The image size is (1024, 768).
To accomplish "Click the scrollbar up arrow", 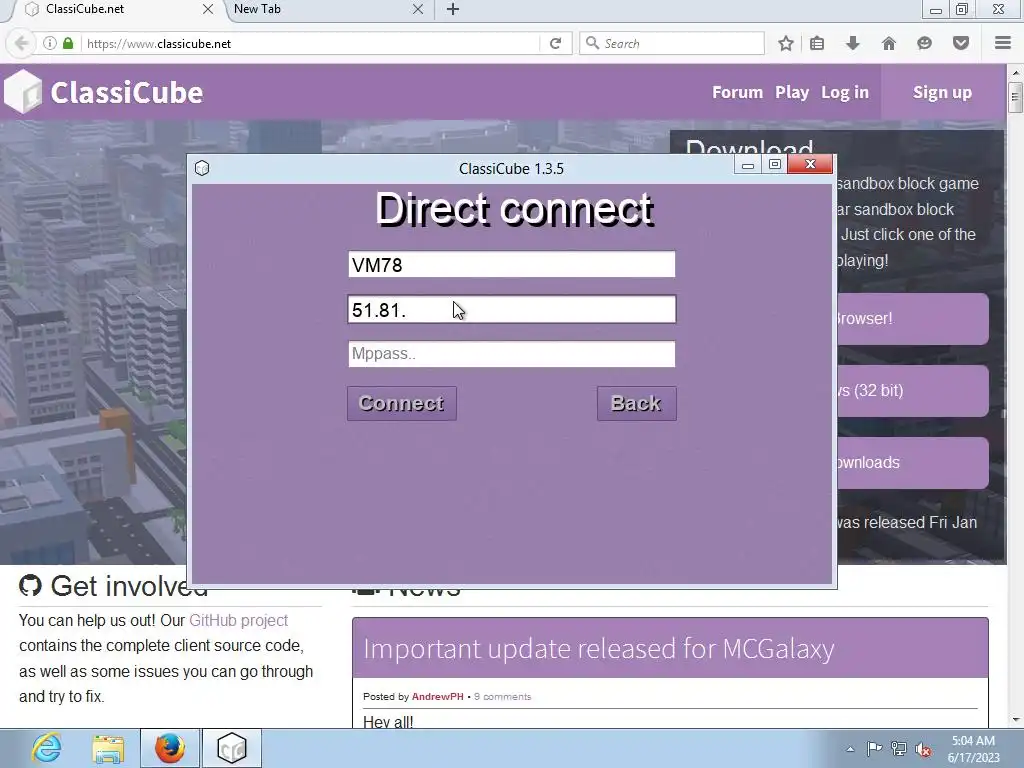I will click(1014, 71).
